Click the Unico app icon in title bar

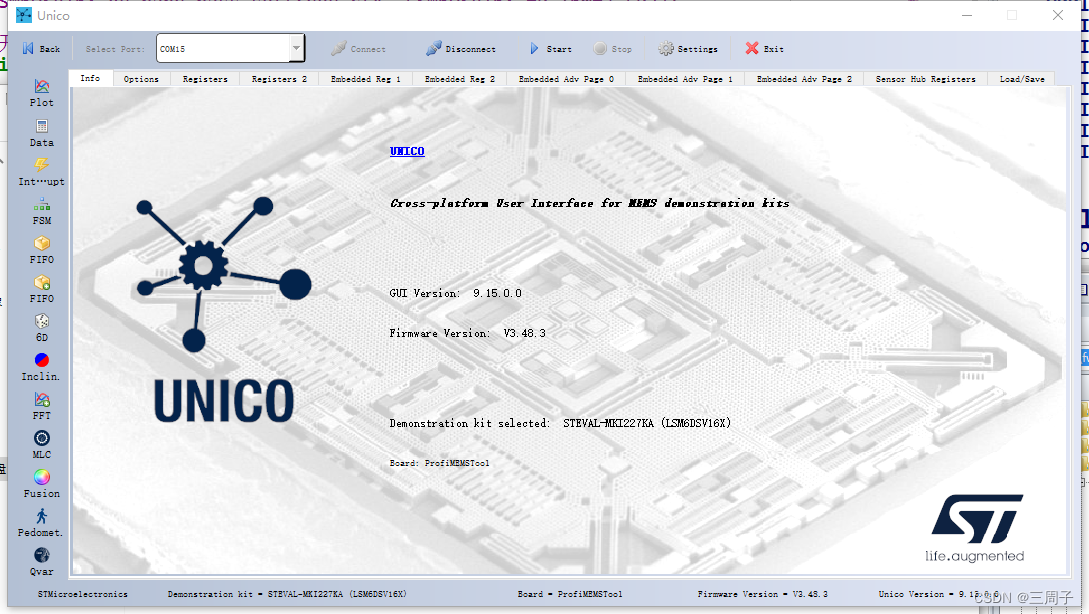point(24,15)
